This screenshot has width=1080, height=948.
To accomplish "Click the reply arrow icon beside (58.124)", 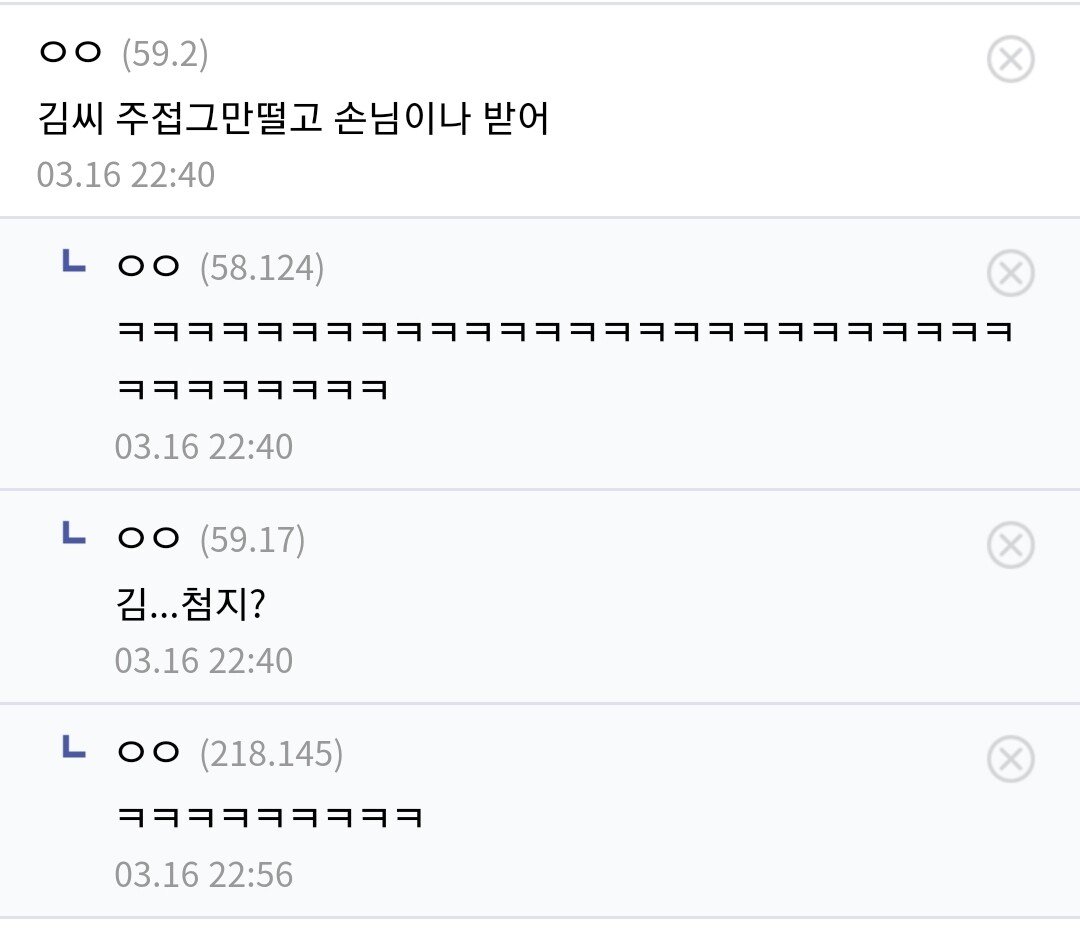I will click(74, 263).
